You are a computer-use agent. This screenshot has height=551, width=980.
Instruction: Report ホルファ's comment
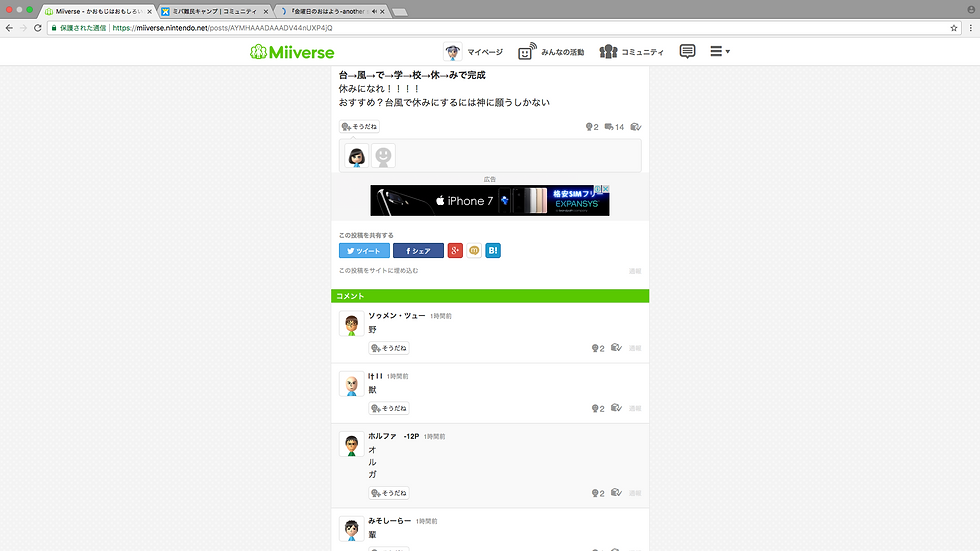[635, 493]
